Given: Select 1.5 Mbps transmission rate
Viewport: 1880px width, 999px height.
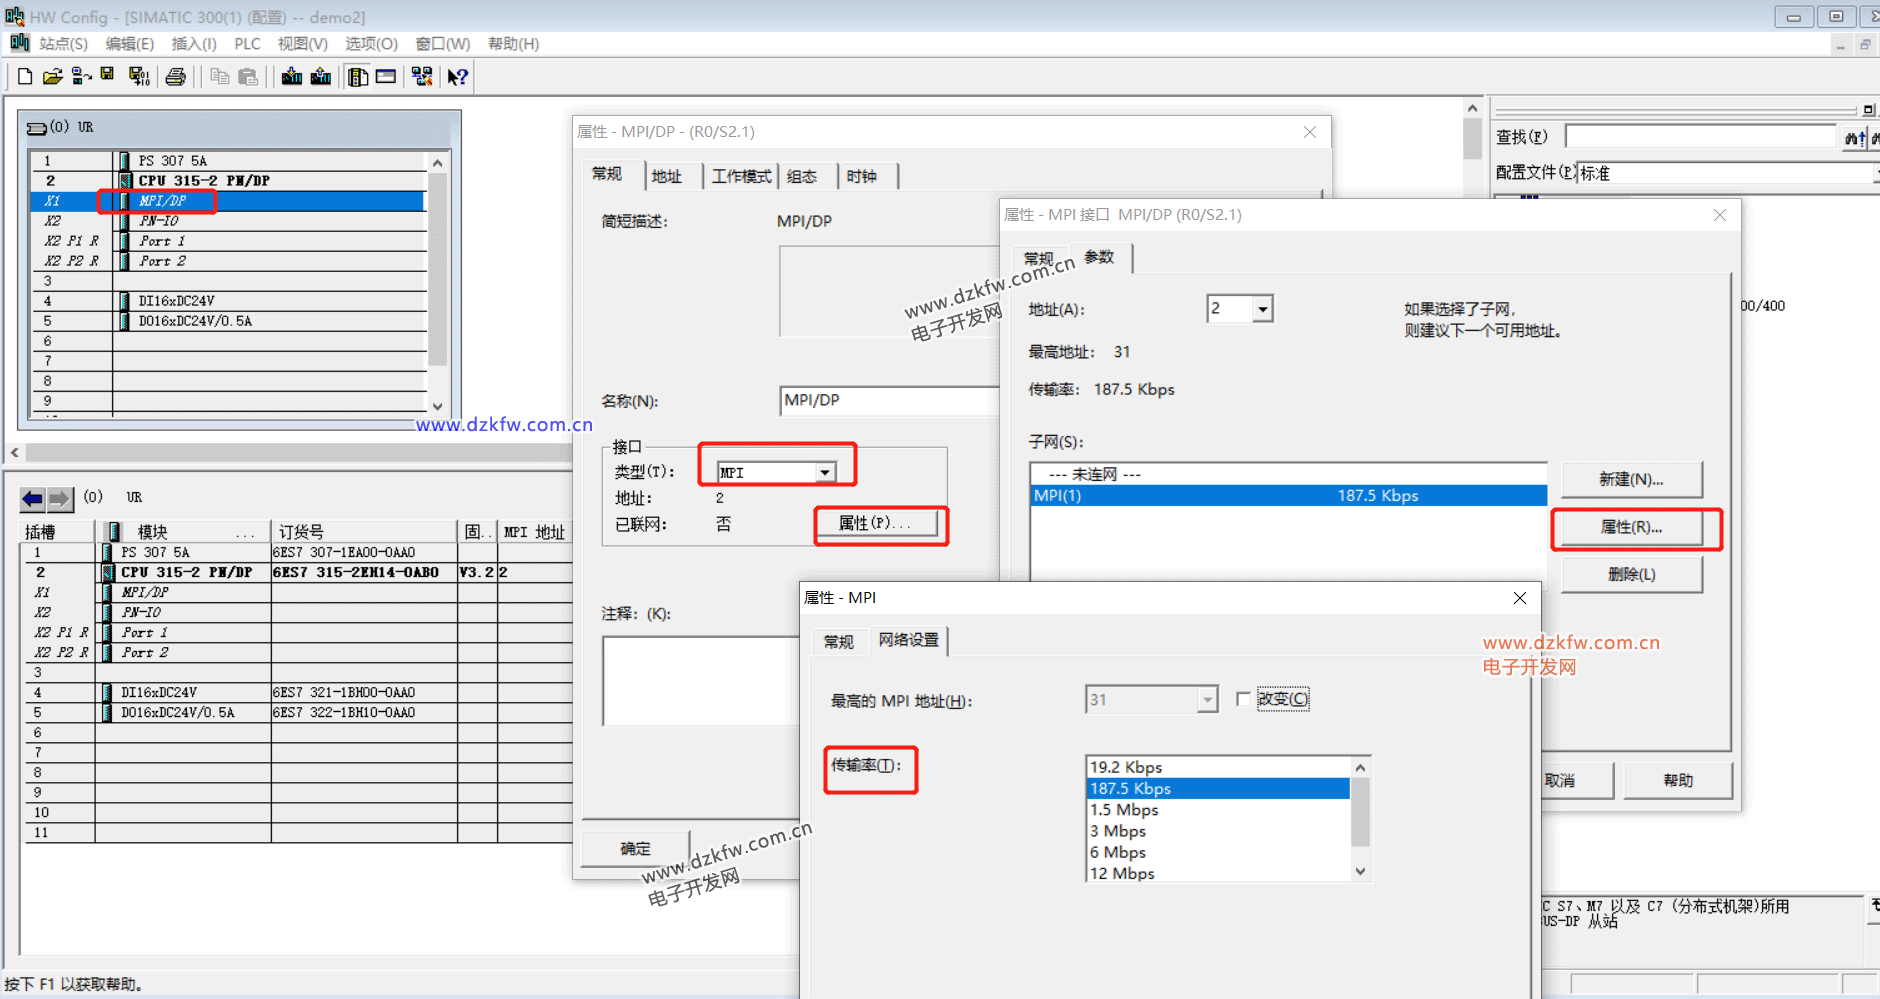Looking at the screenshot, I should [1124, 810].
